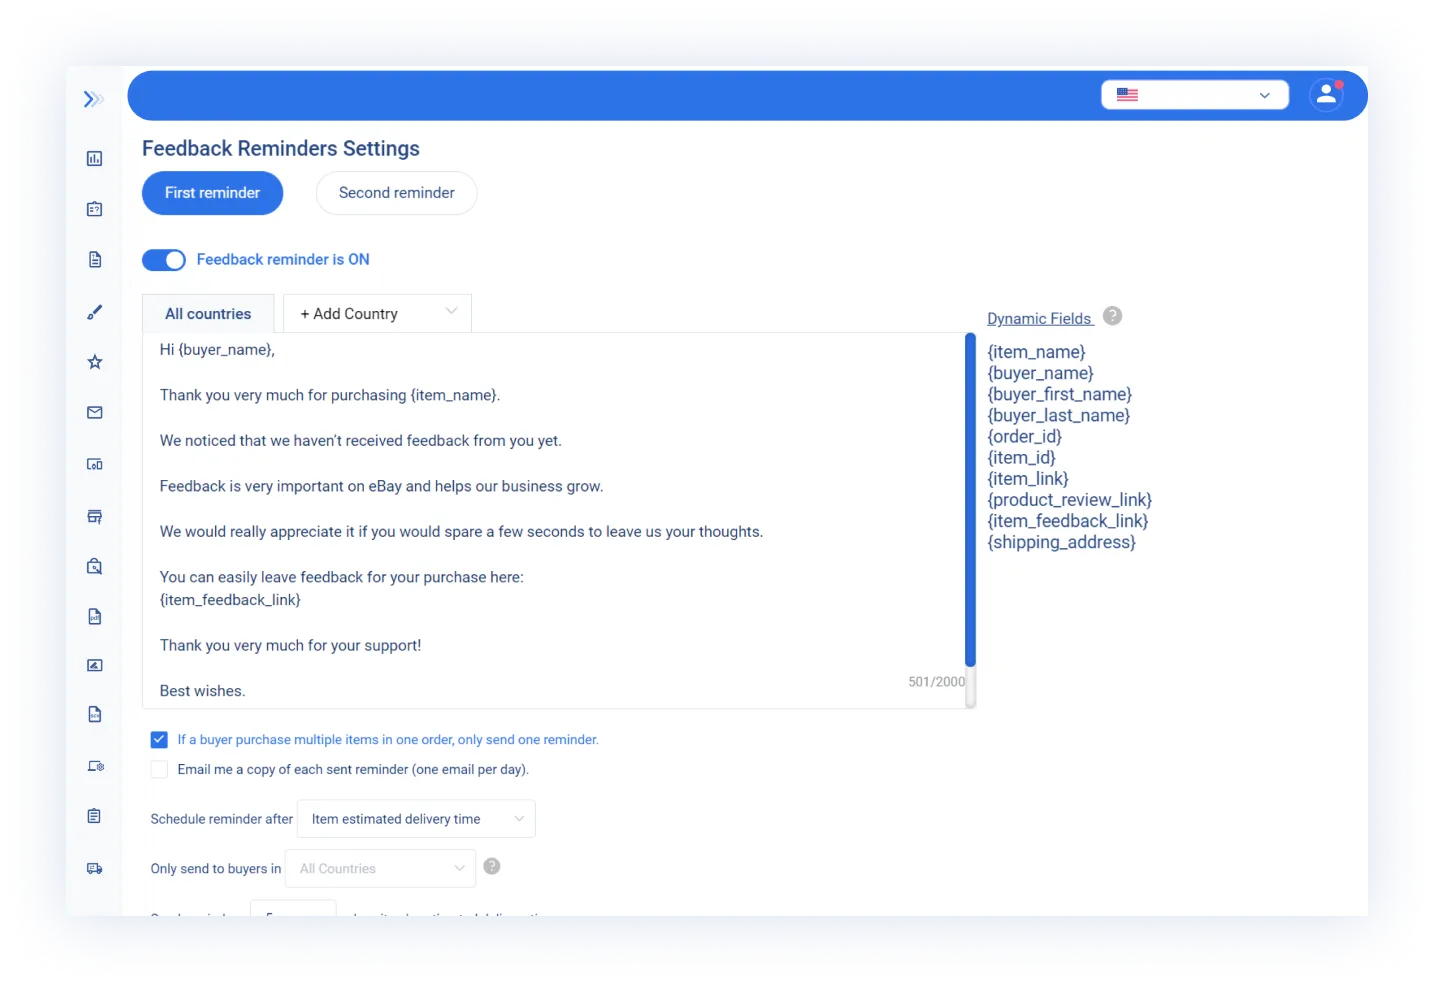The height and width of the screenshot is (982, 1434).
Task: Expand the sidebar with the double-chevron icon
Action: (93, 99)
